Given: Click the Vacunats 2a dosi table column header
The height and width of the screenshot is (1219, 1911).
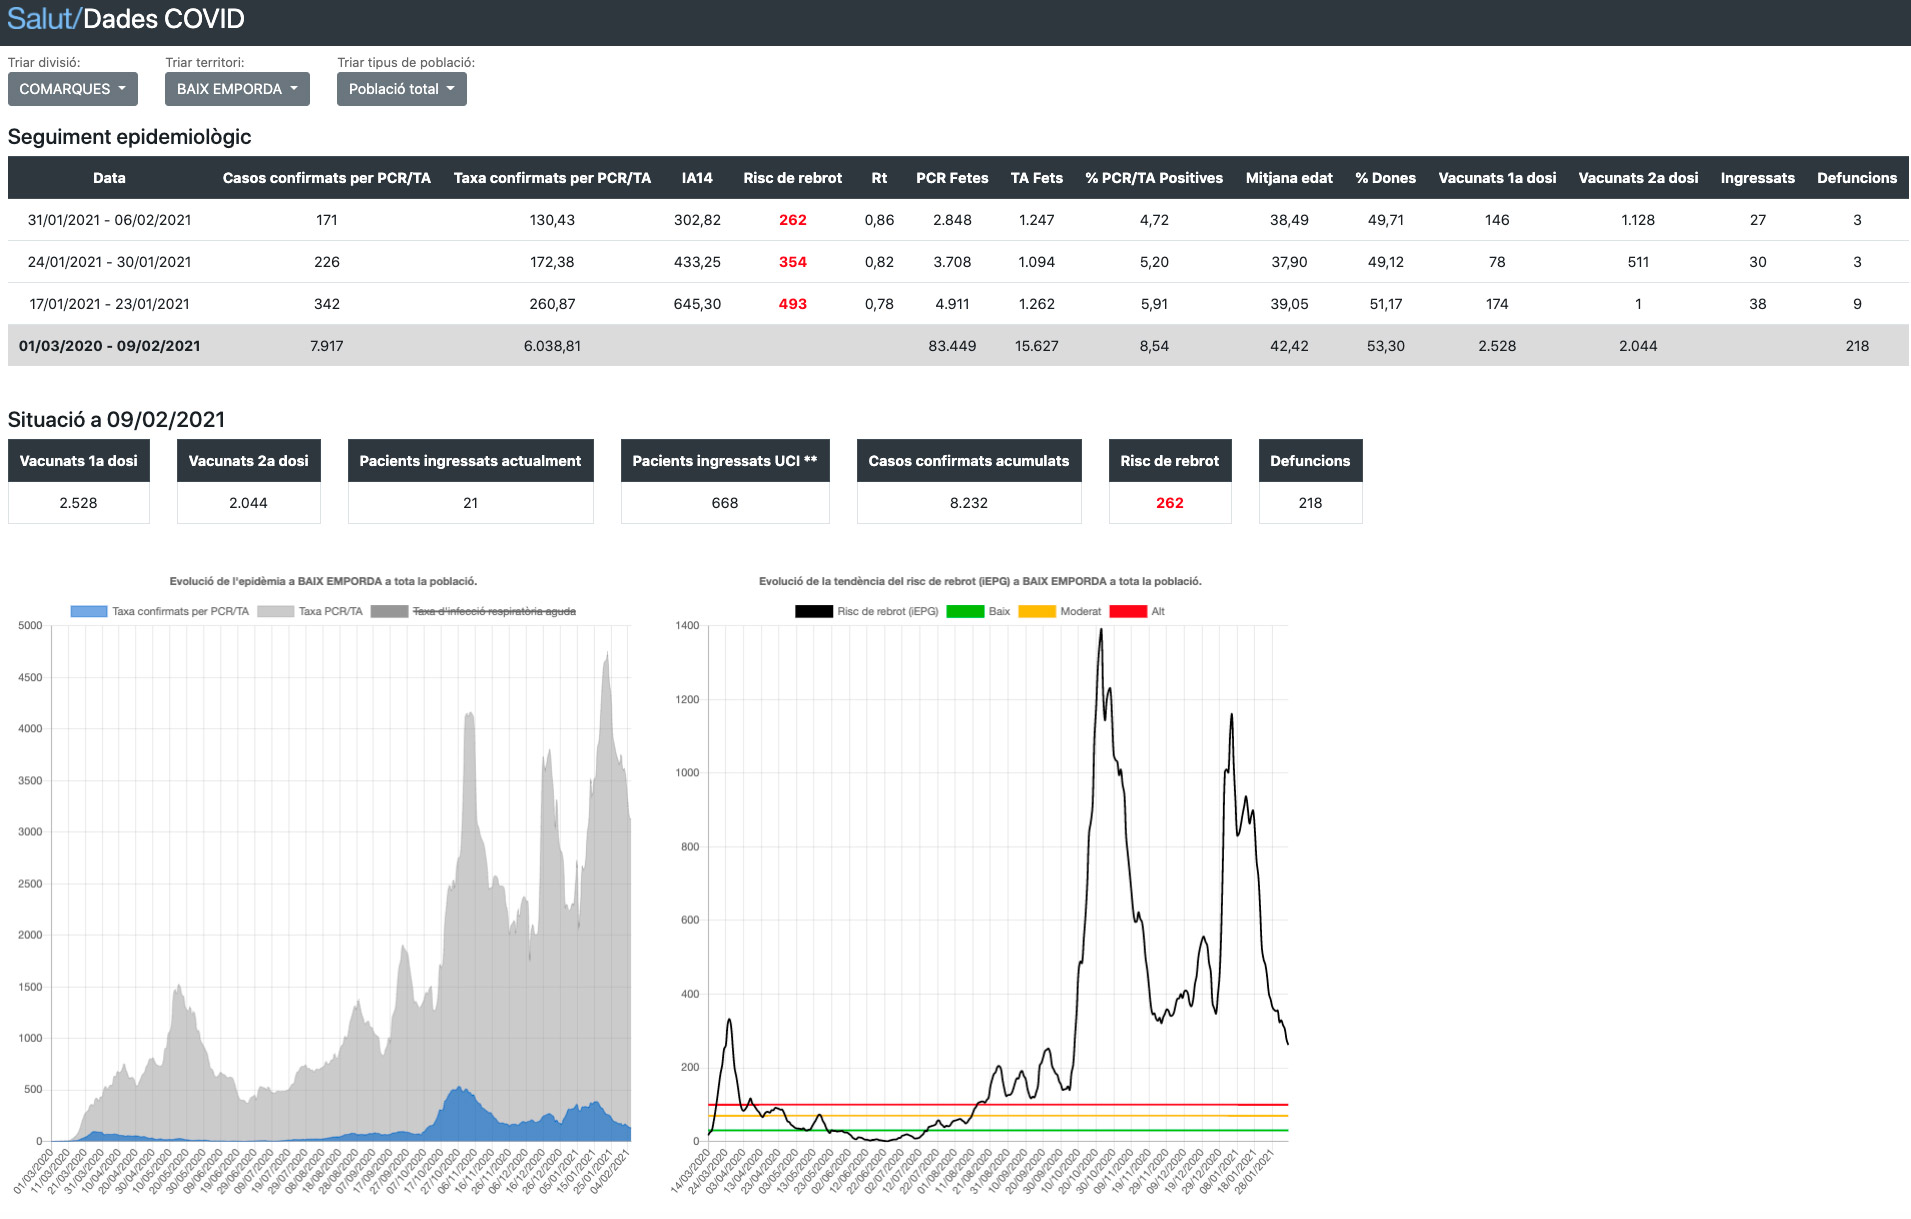Looking at the screenshot, I should pyautogui.click(x=1638, y=178).
